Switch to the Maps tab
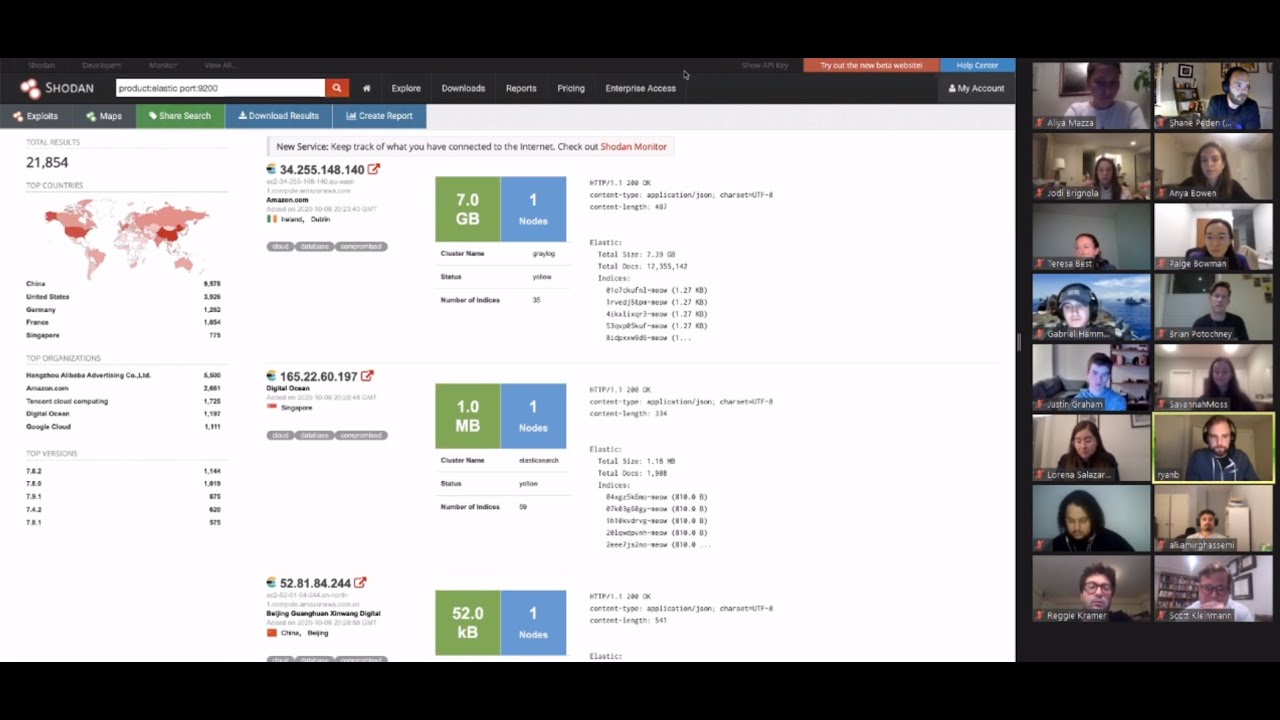Image resolution: width=1280 pixels, height=720 pixels. [x=104, y=116]
